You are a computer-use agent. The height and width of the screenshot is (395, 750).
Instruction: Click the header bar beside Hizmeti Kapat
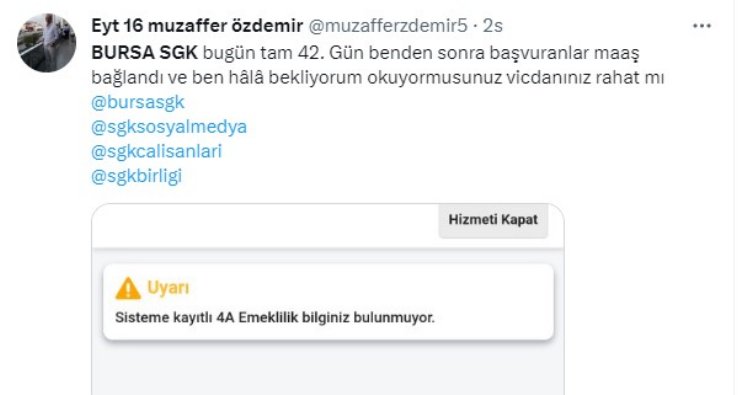265,226
